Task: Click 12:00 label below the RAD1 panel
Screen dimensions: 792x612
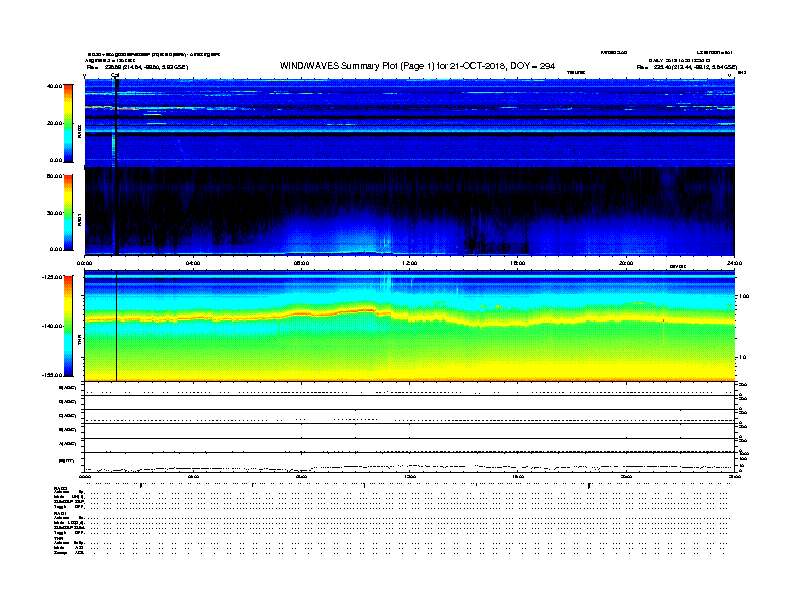Action: 410,263
